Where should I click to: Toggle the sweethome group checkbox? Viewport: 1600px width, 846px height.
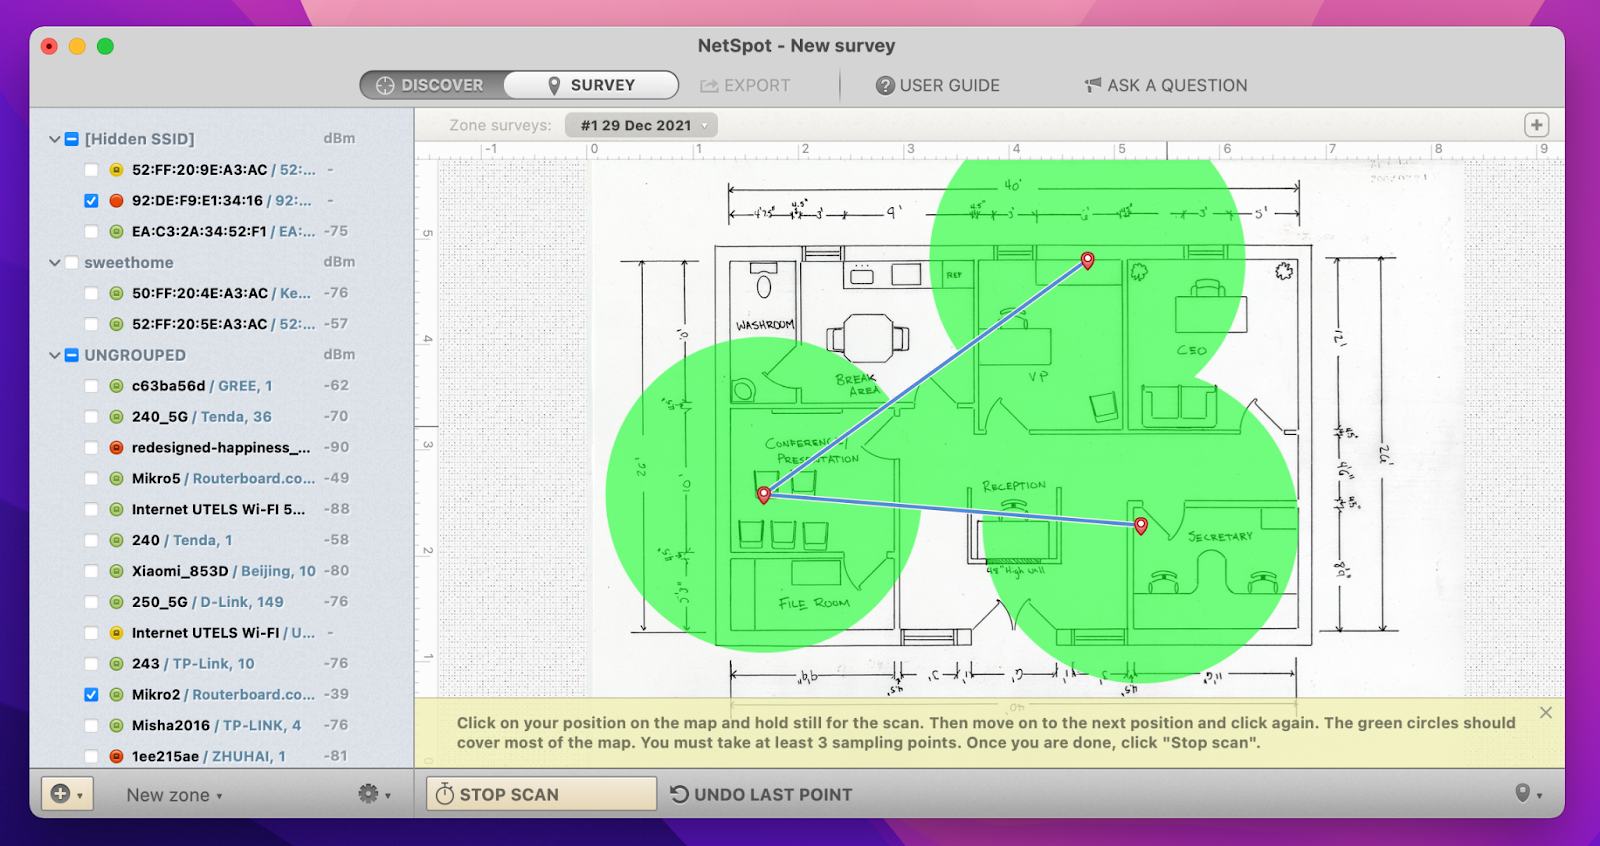[x=72, y=263]
